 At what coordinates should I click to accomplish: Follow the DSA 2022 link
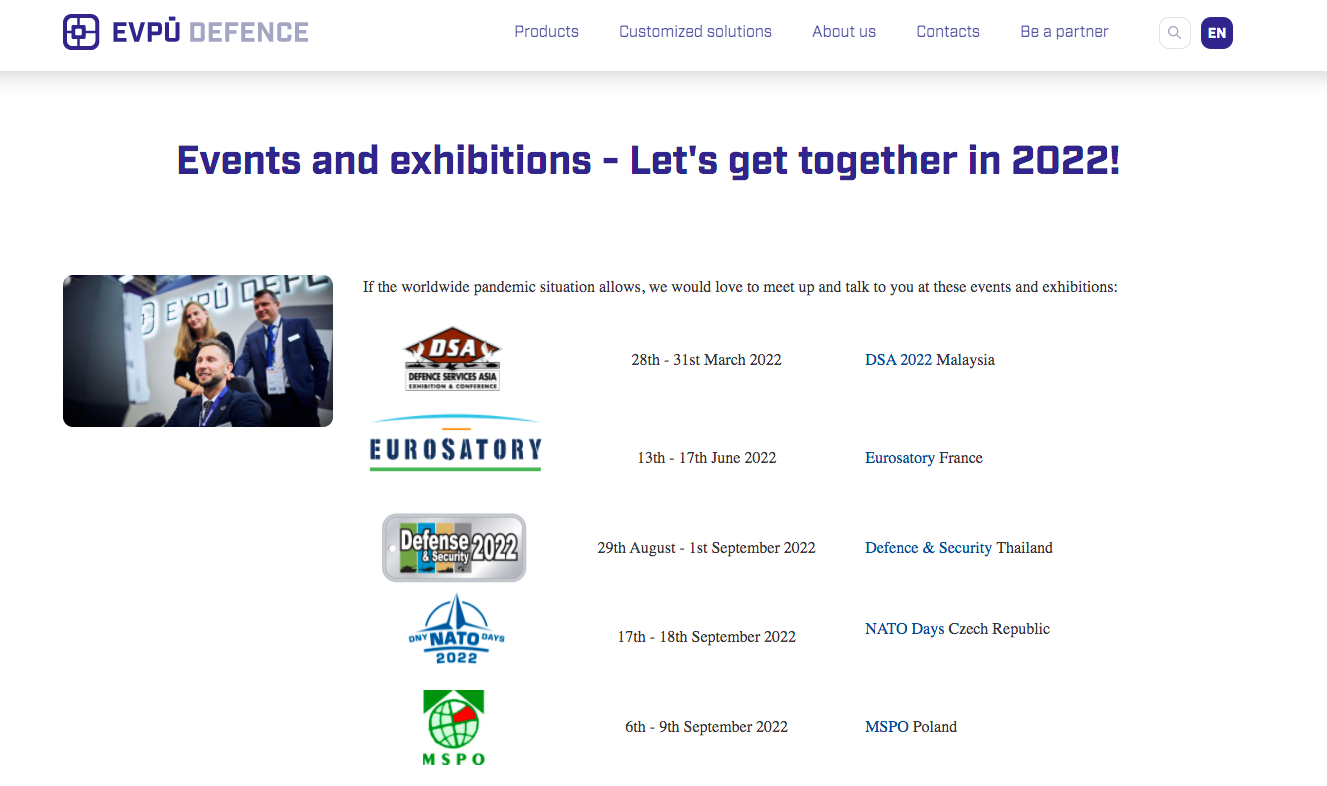[898, 360]
